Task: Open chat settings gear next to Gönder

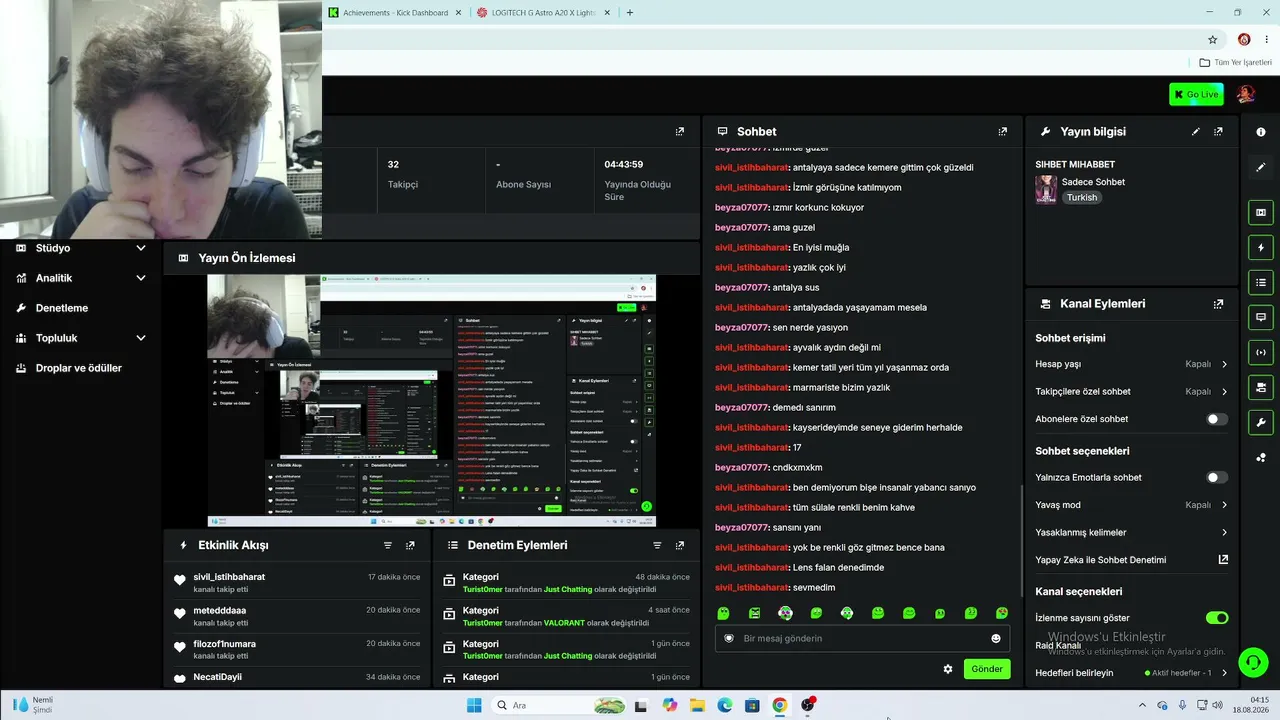Action: click(x=948, y=669)
